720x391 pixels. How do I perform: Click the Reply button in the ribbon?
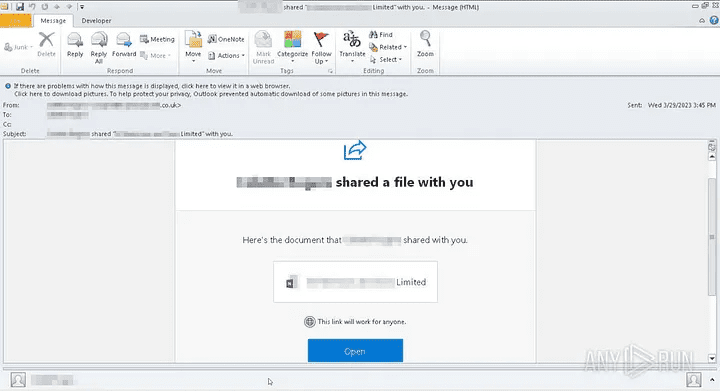pyautogui.click(x=75, y=45)
